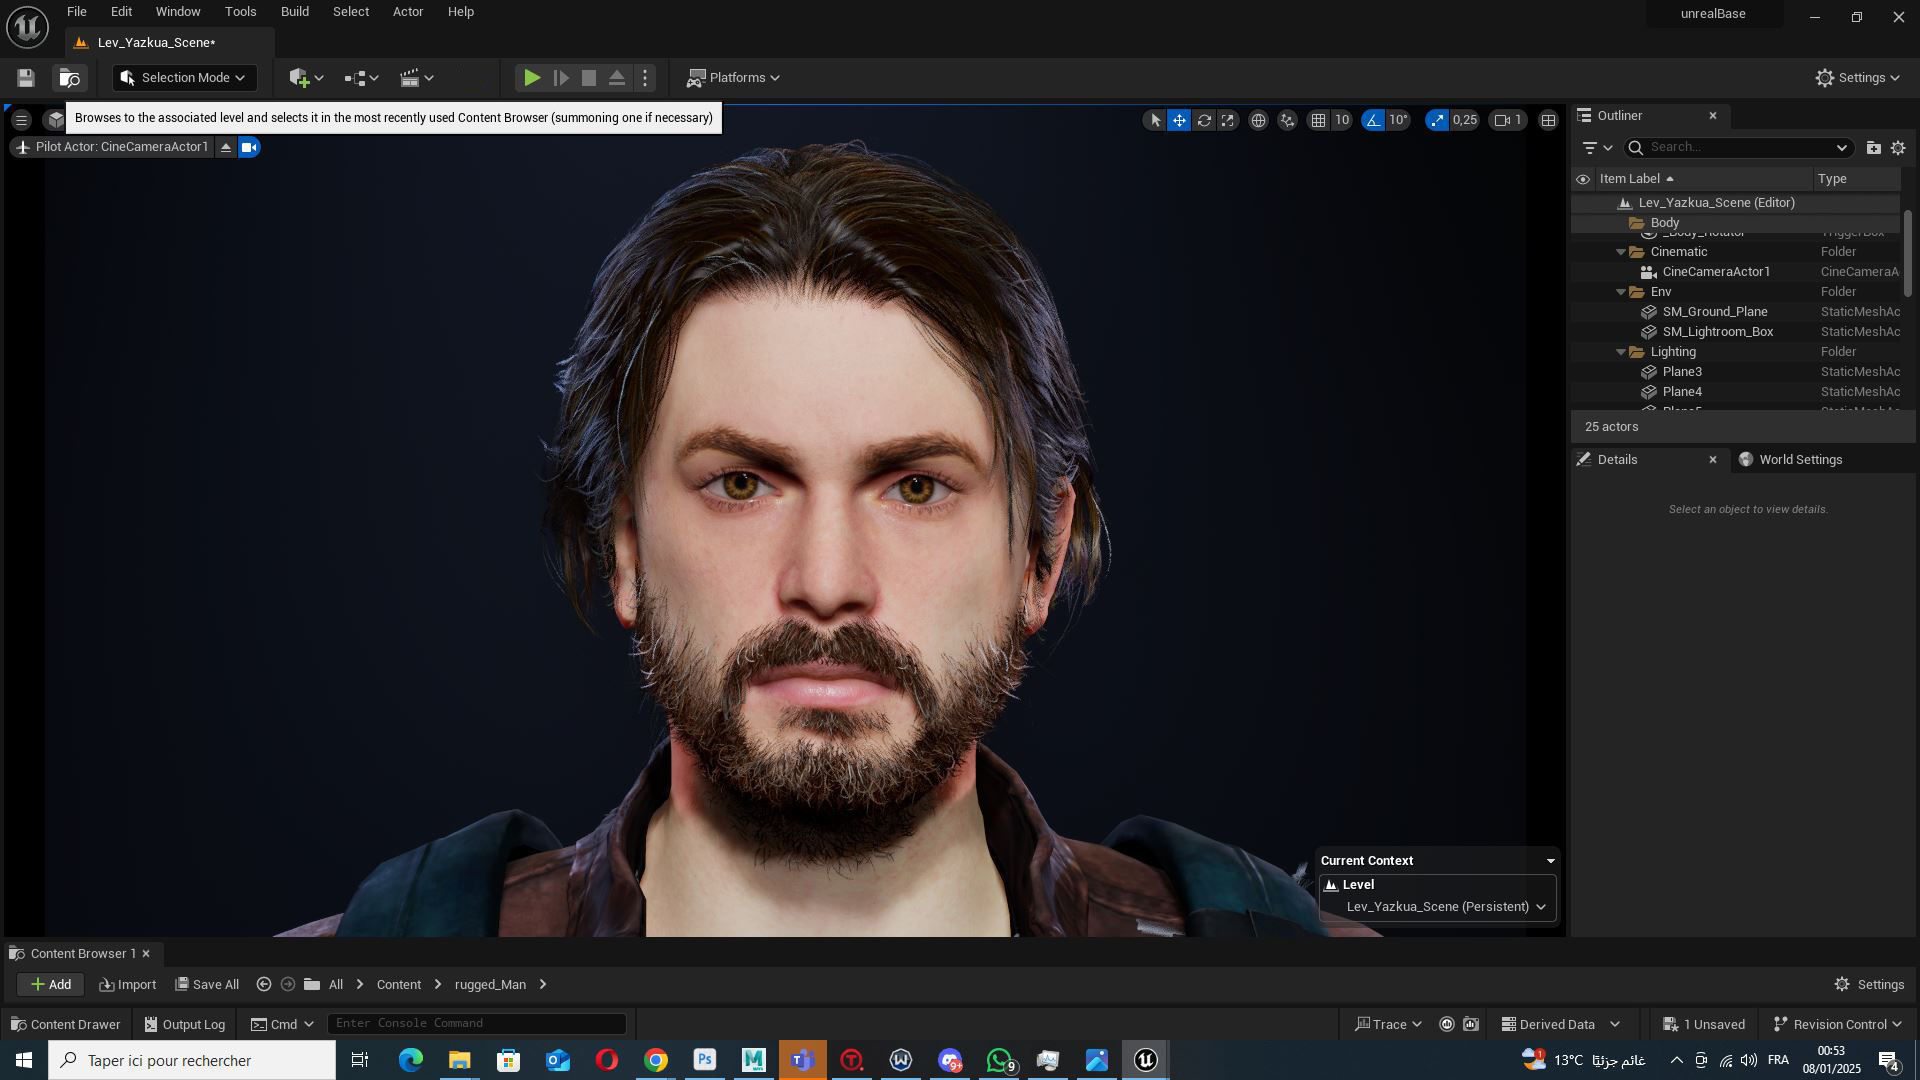Click the viewport layout maximize/restore icon
This screenshot has width=1920, height=1080.
pyautogui.click(x=1548, y=120)
